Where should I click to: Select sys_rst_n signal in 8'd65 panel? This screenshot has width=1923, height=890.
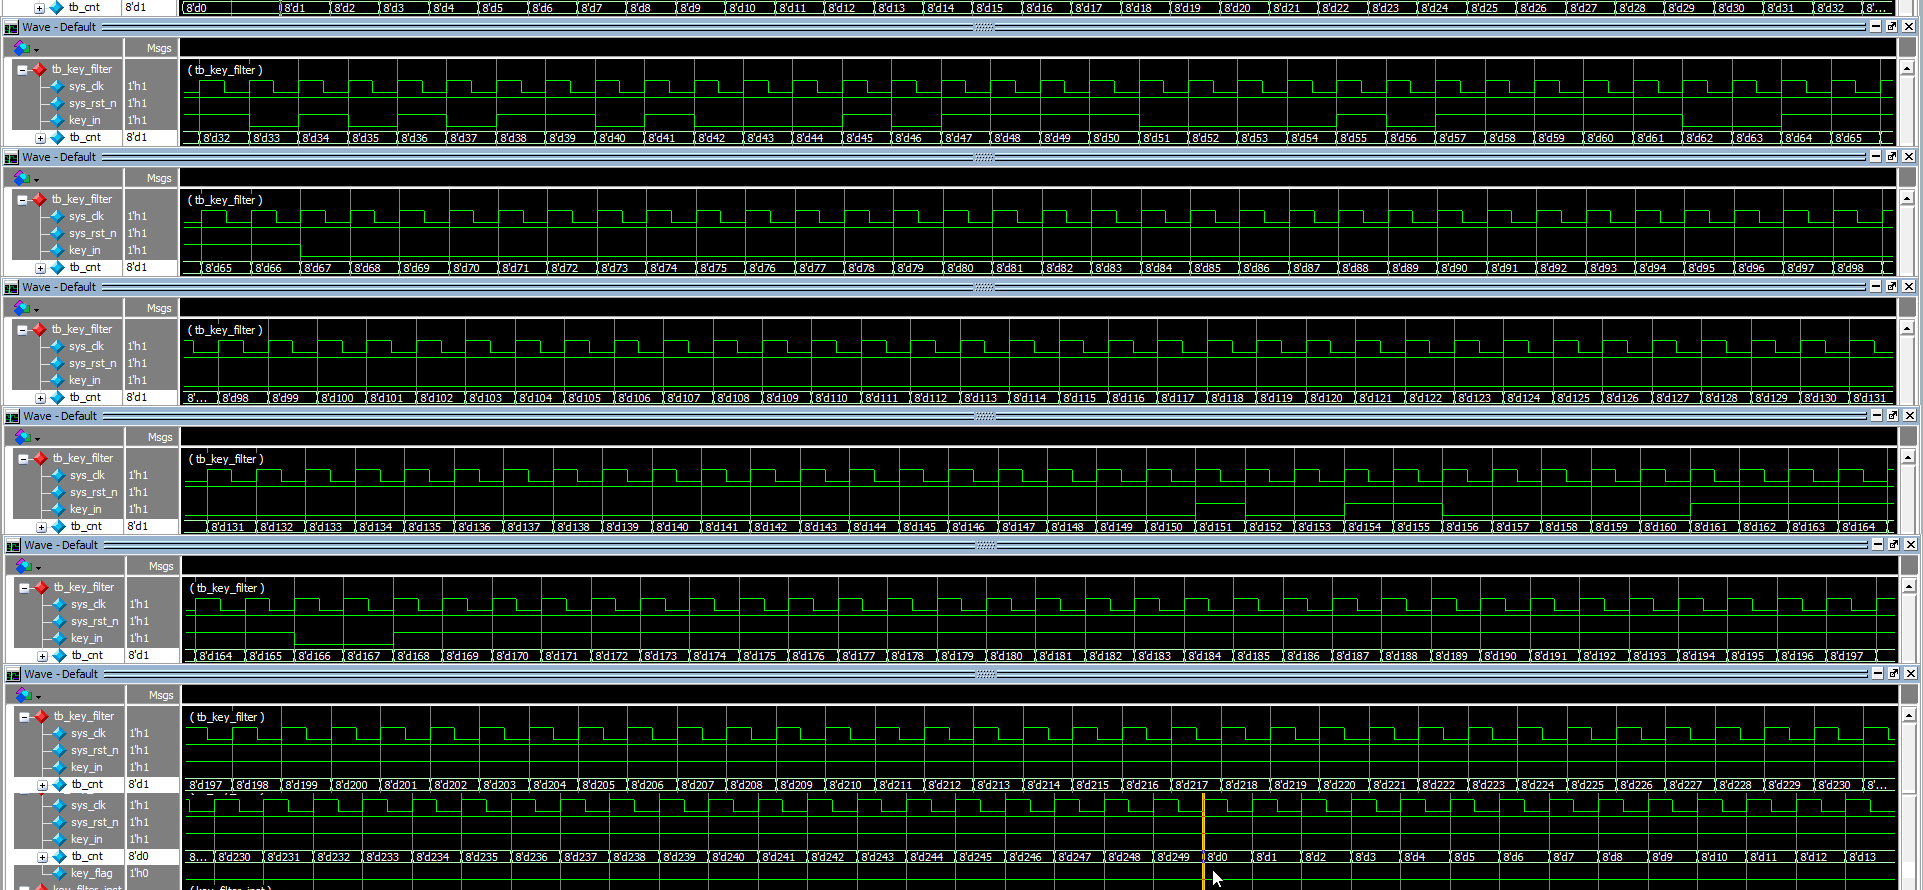coord(92,234)
